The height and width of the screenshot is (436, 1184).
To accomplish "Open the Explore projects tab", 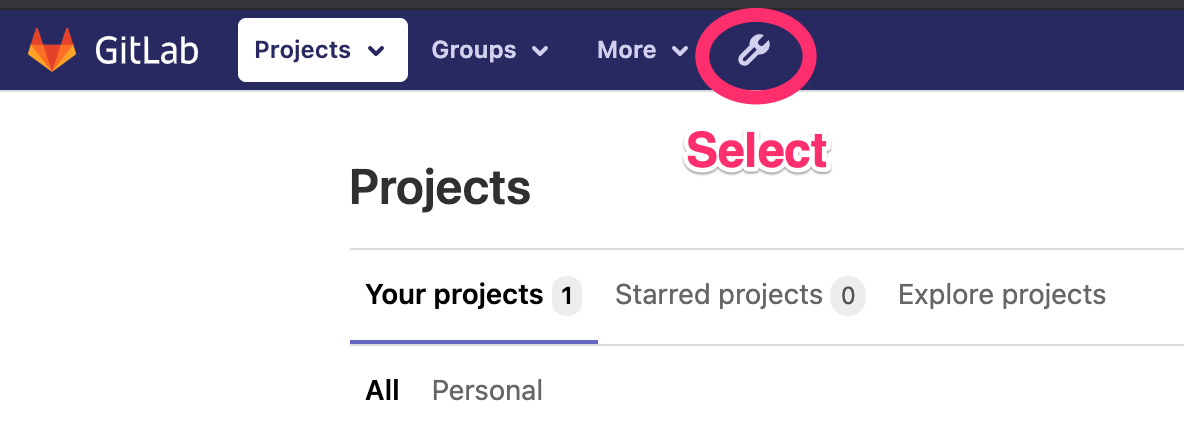I will (1002, 294).
